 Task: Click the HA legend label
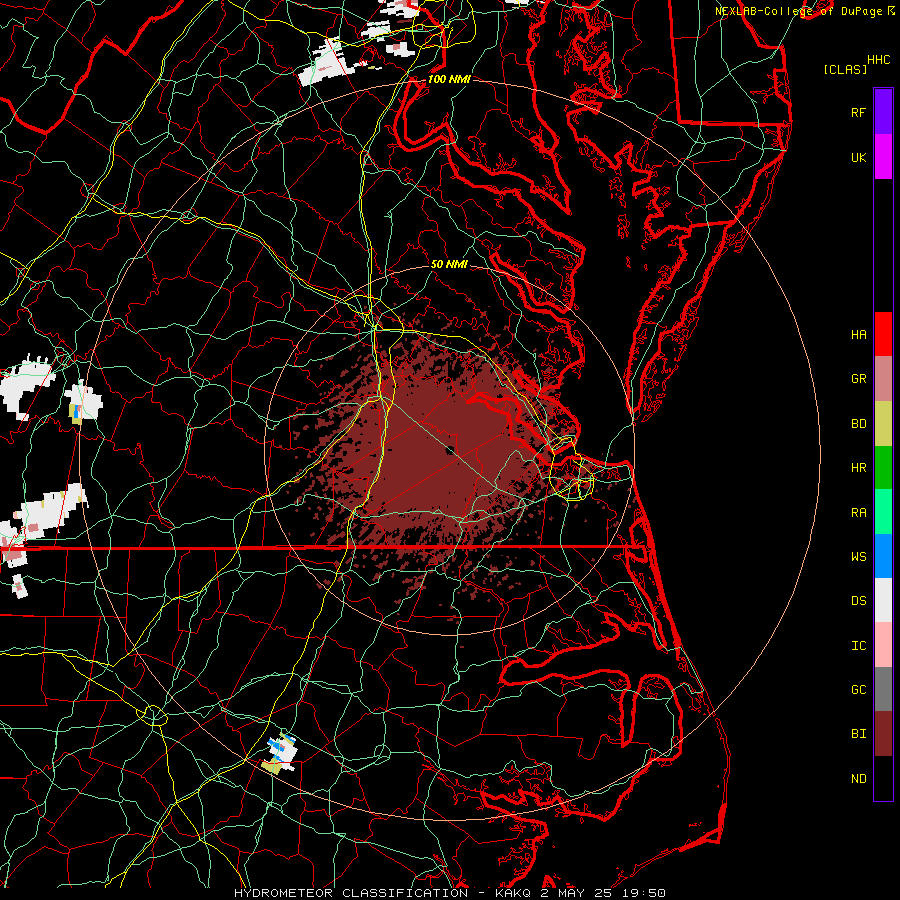(x=858, y=335)
